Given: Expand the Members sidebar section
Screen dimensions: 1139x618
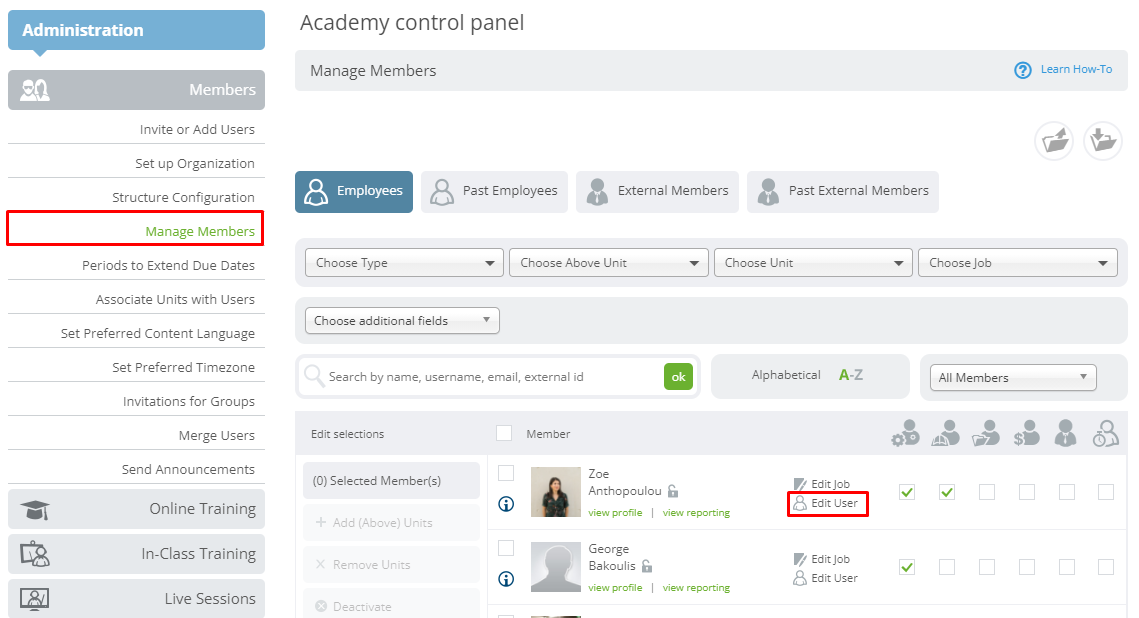Looking at the screenshot, I should (x=137, y=90).
